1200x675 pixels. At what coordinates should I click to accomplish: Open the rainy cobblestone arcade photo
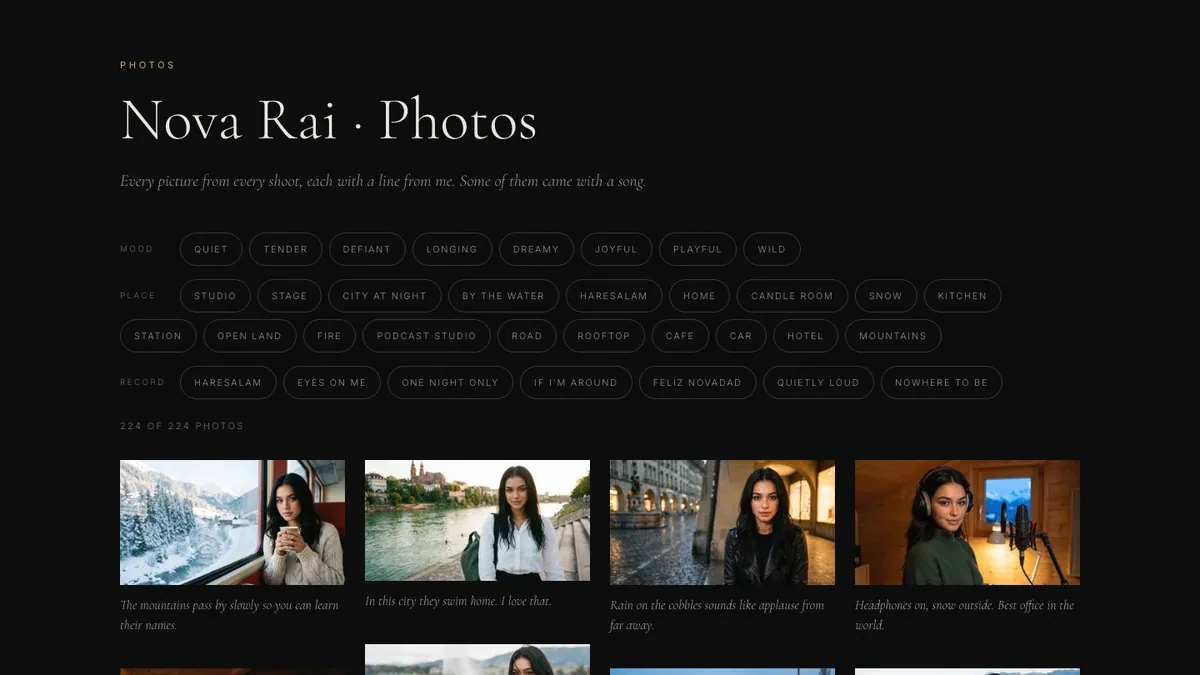722,522
